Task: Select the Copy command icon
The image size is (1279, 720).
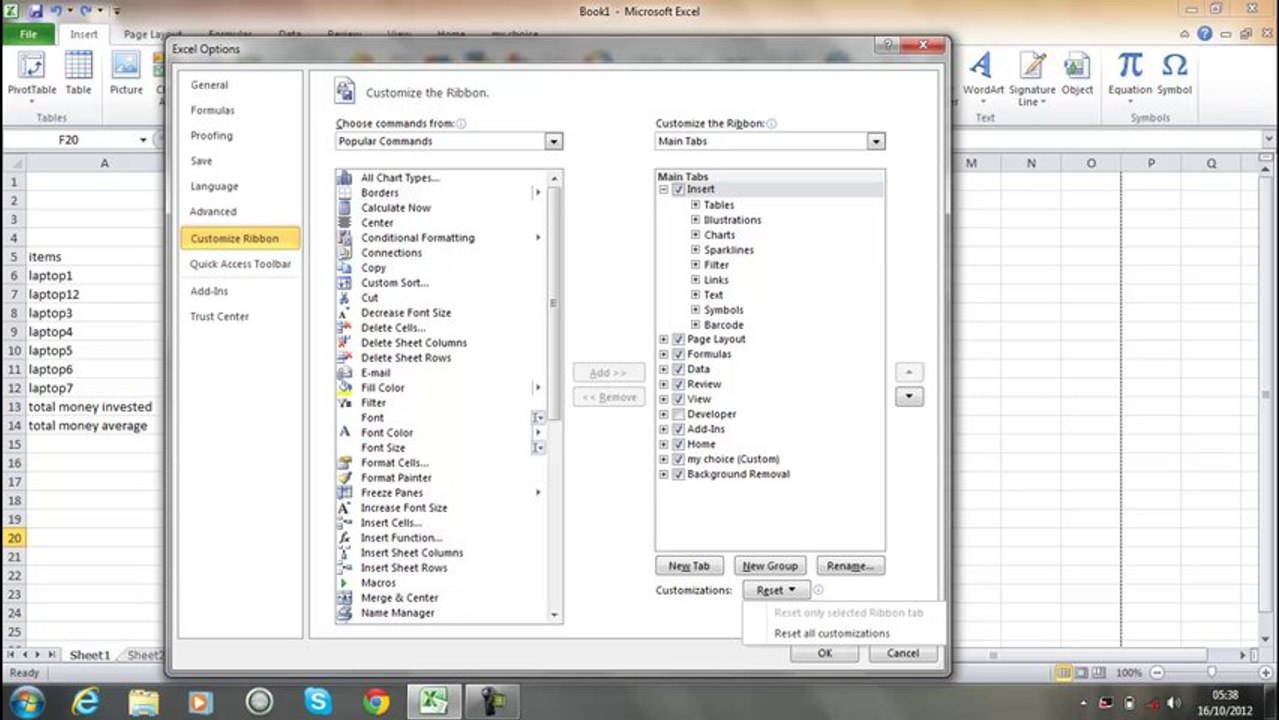Action: click(x=345, y=268)
